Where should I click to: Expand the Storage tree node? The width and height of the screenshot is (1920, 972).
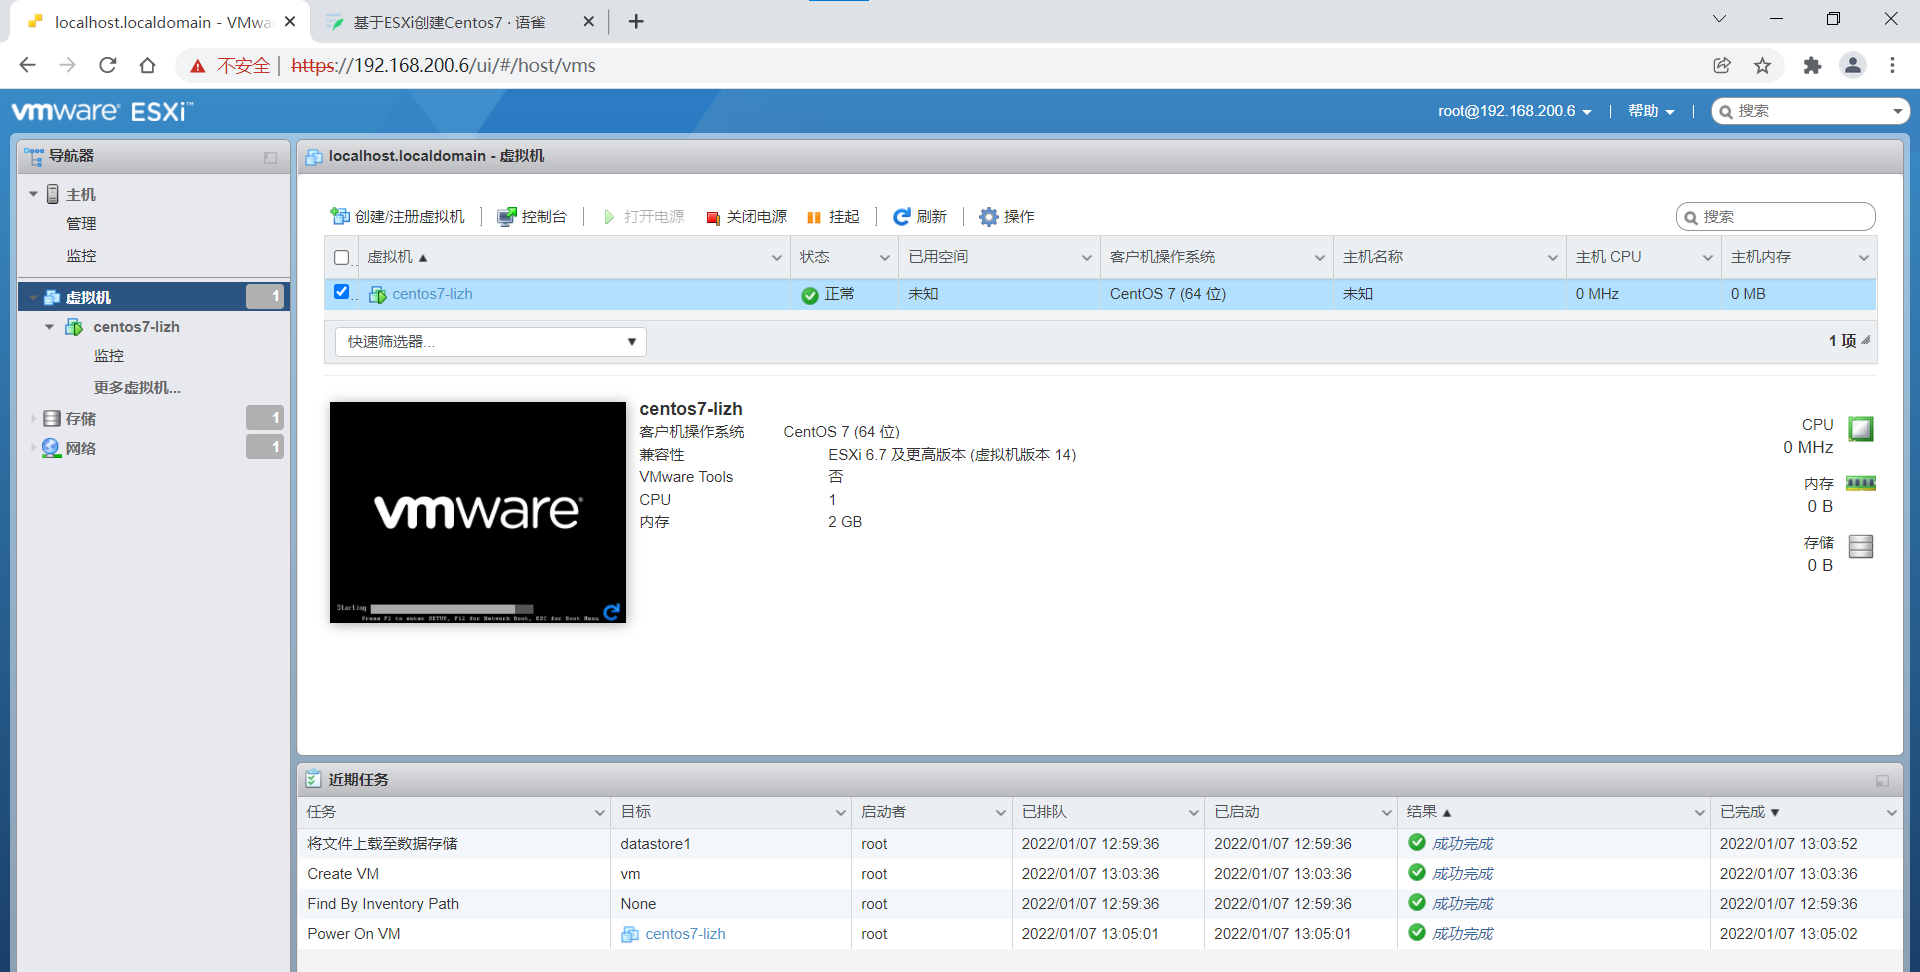[x=33, y=418]
